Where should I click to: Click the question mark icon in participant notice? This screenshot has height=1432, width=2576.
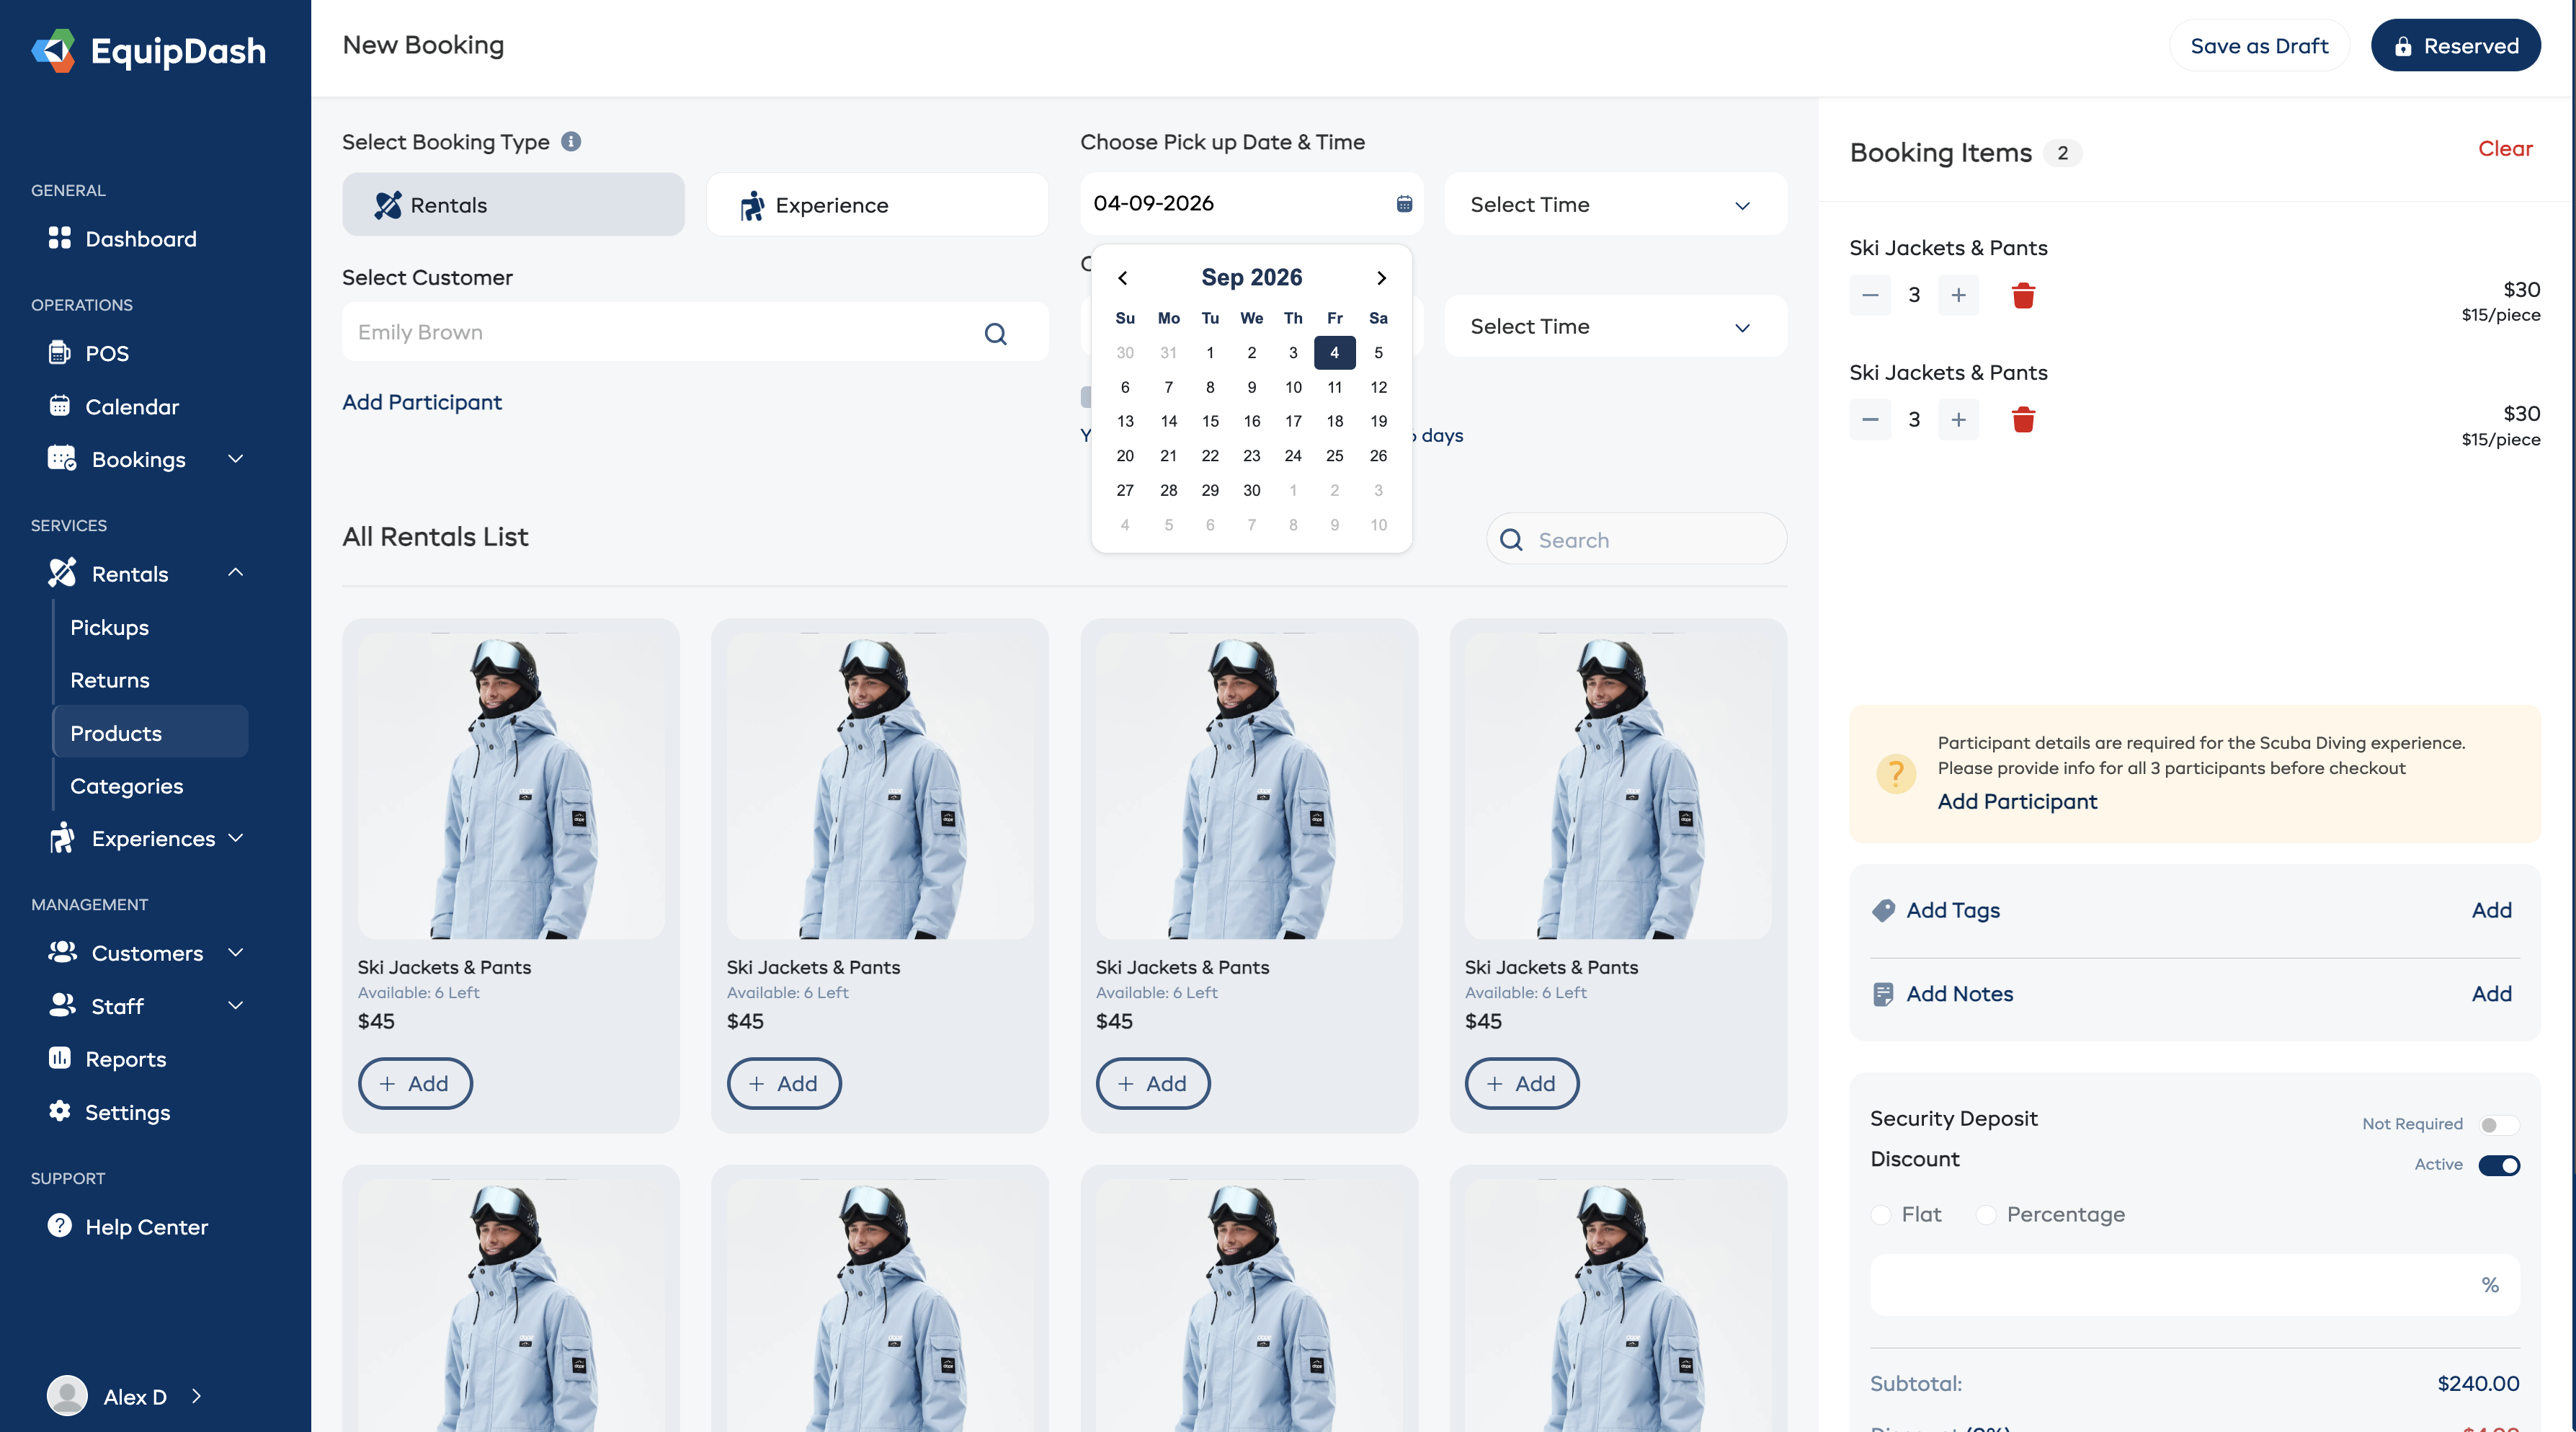1896,773
